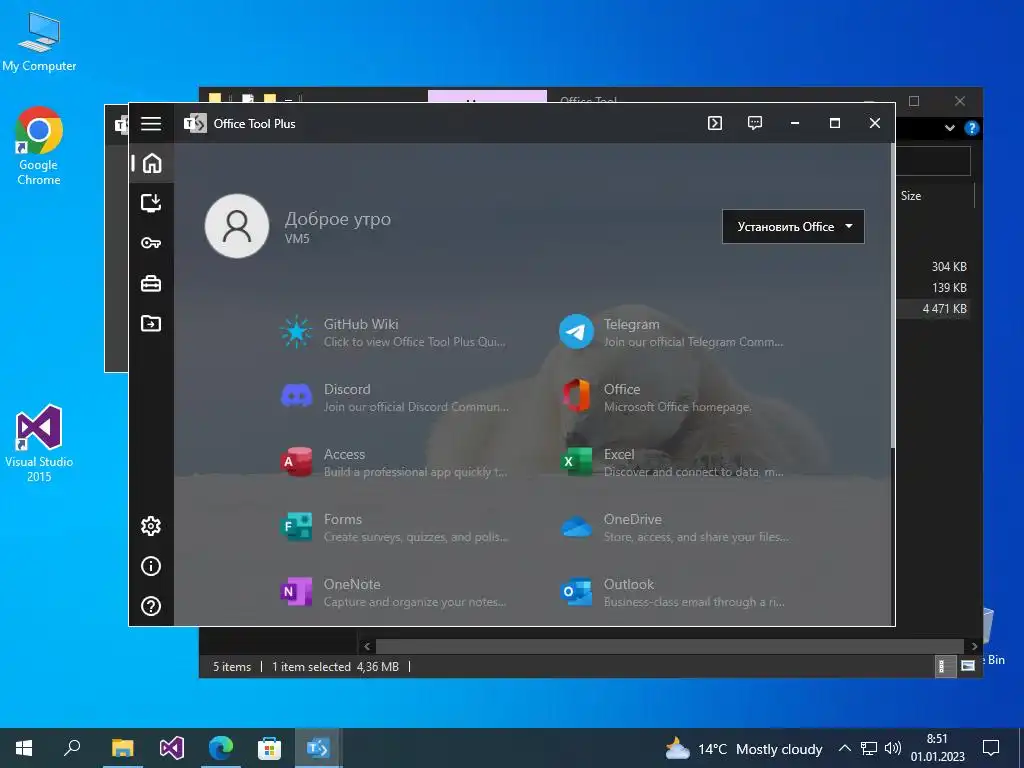Select the 4 471 KB file row in Explorer
The image size is (1024, 768).
click(934, 309)
